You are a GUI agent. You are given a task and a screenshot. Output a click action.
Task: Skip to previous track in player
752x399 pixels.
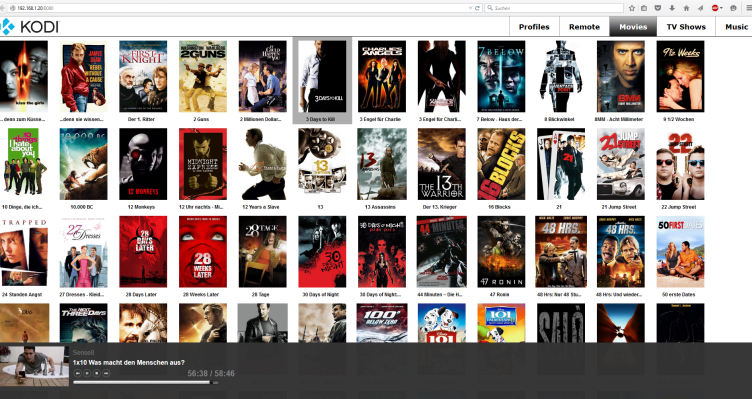(x=78, y=373)
